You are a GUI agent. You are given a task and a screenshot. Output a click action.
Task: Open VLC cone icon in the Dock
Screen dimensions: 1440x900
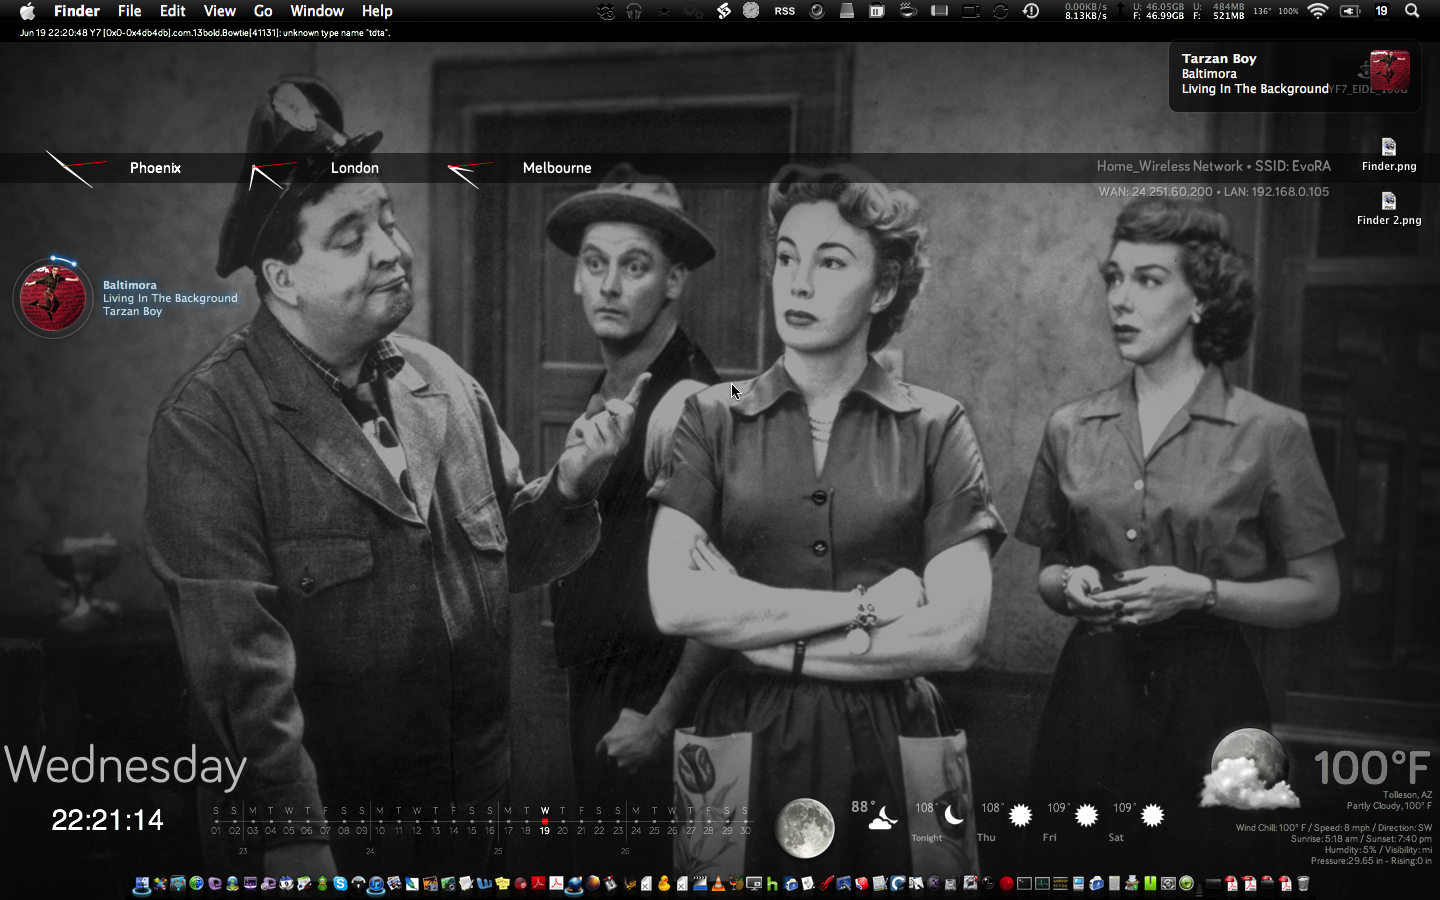click(x=718, y=883)
